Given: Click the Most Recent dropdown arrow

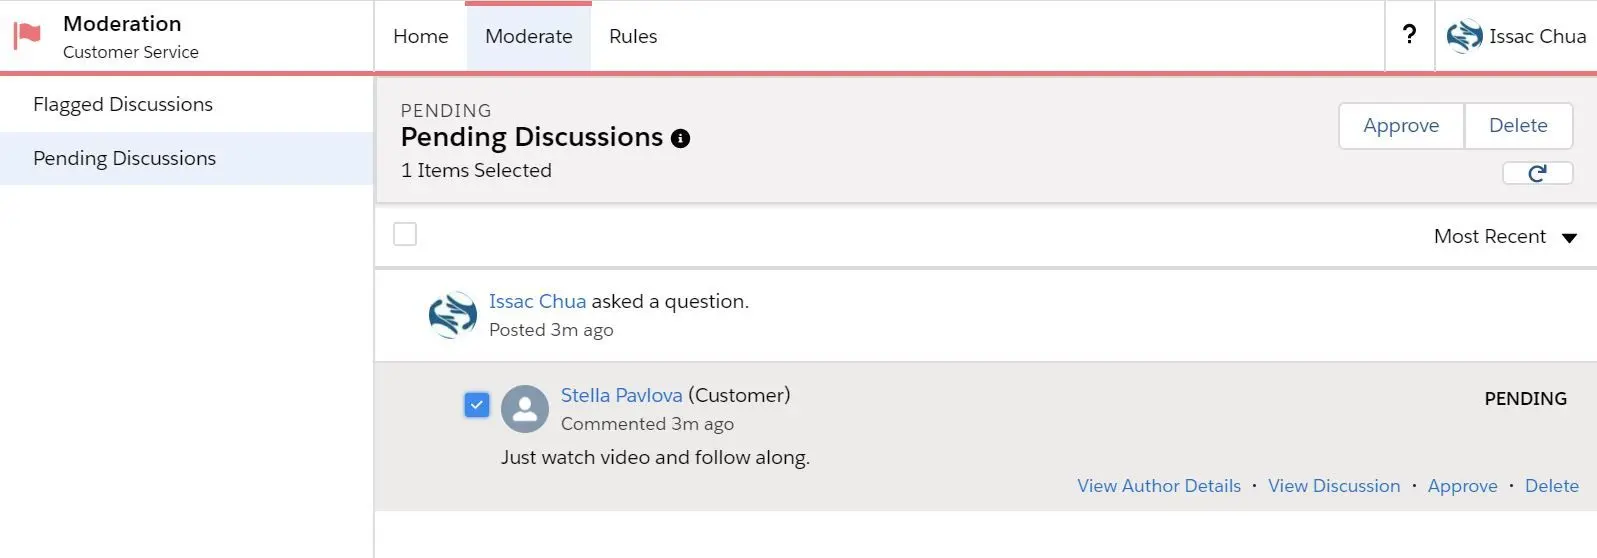Looking at the screenshot, I should click(1569, 238).
